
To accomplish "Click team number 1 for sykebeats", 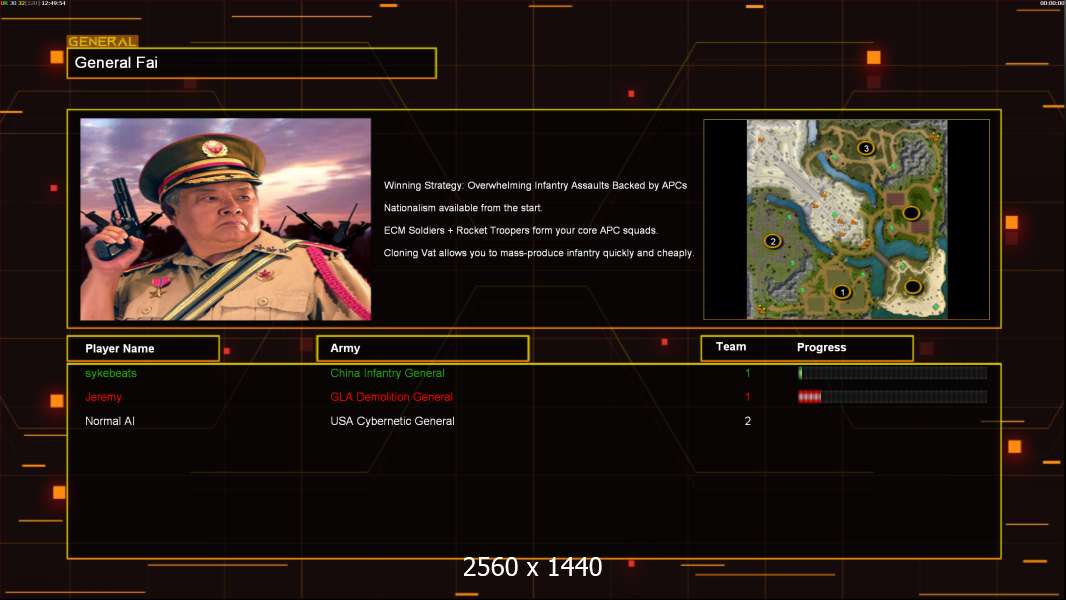I will [x=747, y=373].
